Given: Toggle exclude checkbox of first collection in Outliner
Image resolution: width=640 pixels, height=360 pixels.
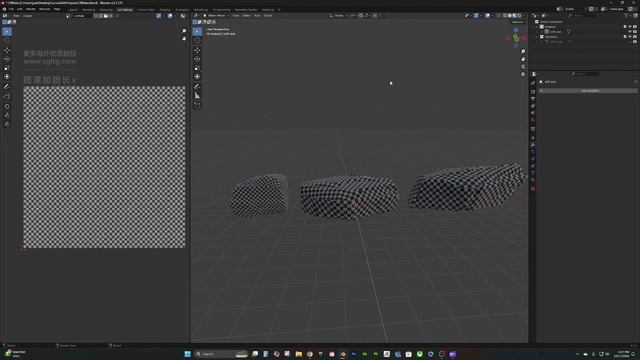Looking at the screenshot, I should [625, 27].
